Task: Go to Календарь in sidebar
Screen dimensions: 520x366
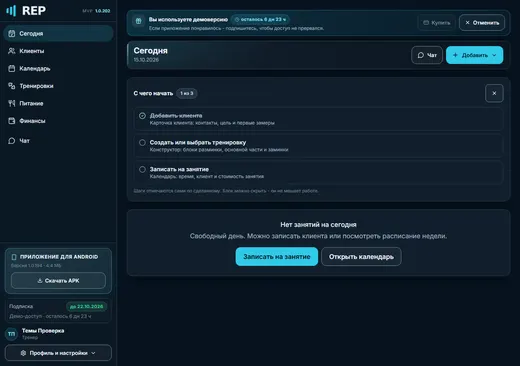Action: (x=58, y=68)
